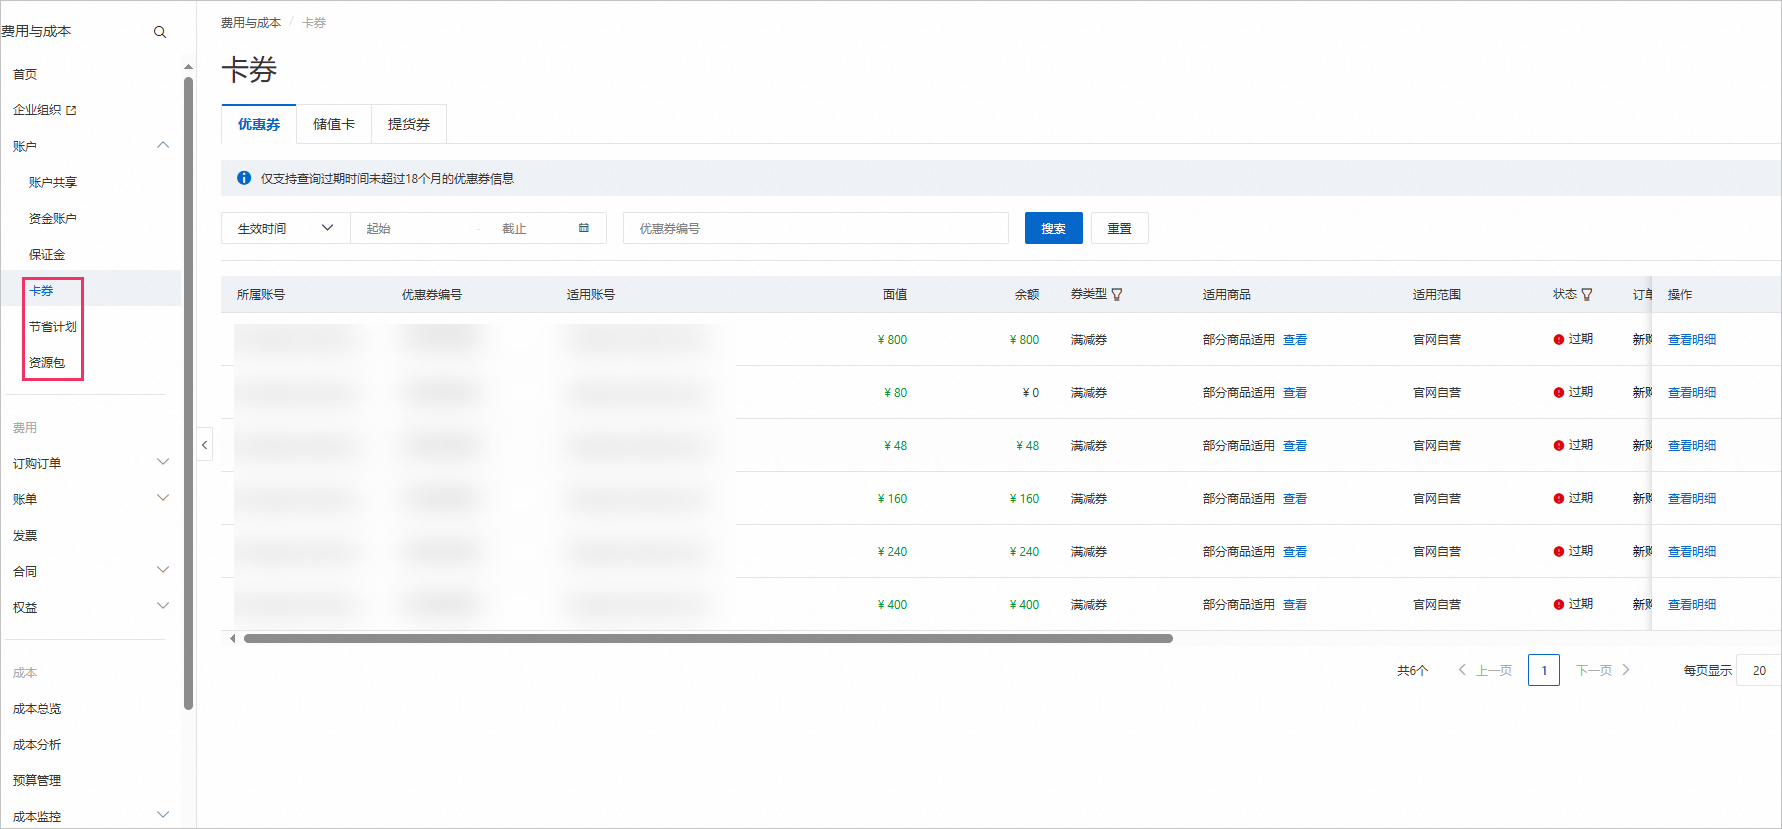Open 查看明细 for the ¥ 400 coupon

click(1692, 604)
